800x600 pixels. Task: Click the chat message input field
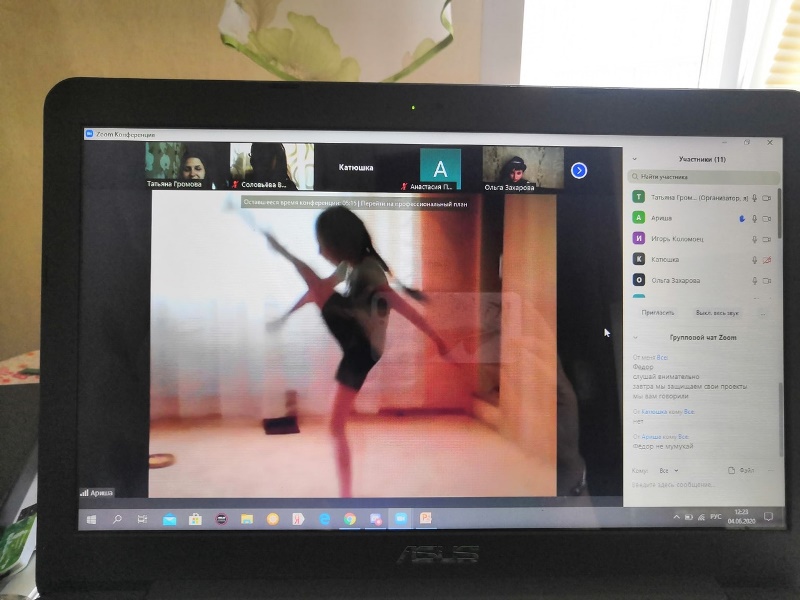tap(700, 486)
